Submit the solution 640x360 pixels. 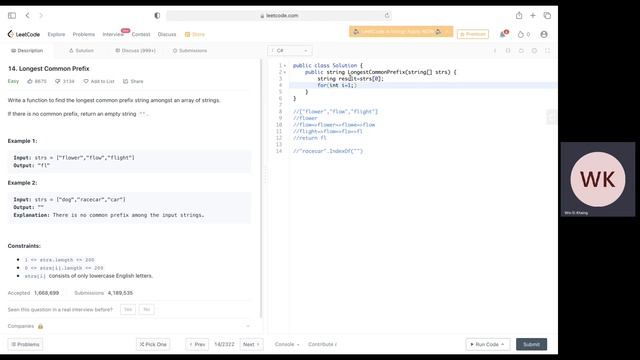tap(531, 344)
